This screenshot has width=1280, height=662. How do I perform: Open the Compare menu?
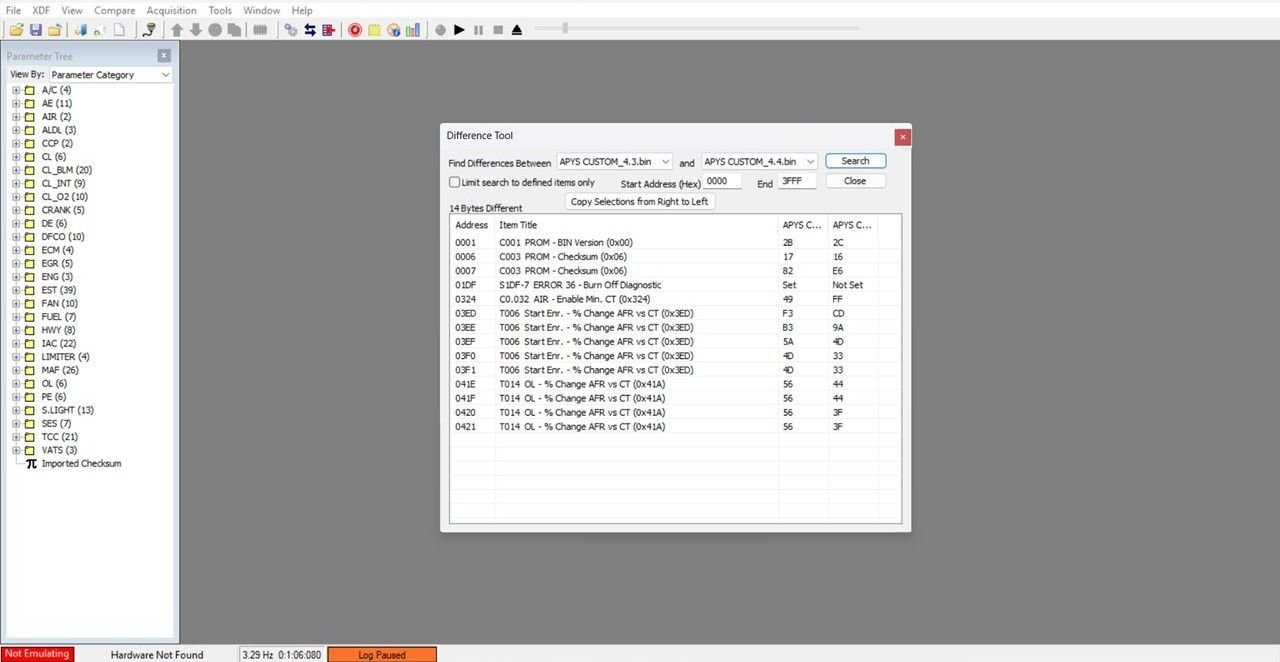[114, 10]
